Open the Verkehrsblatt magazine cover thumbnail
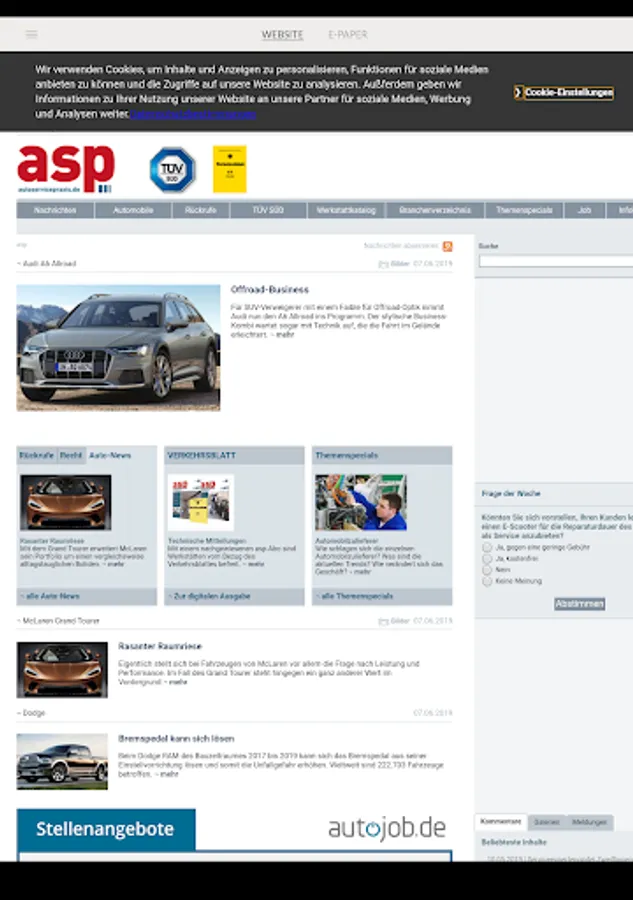 [201, 502]
